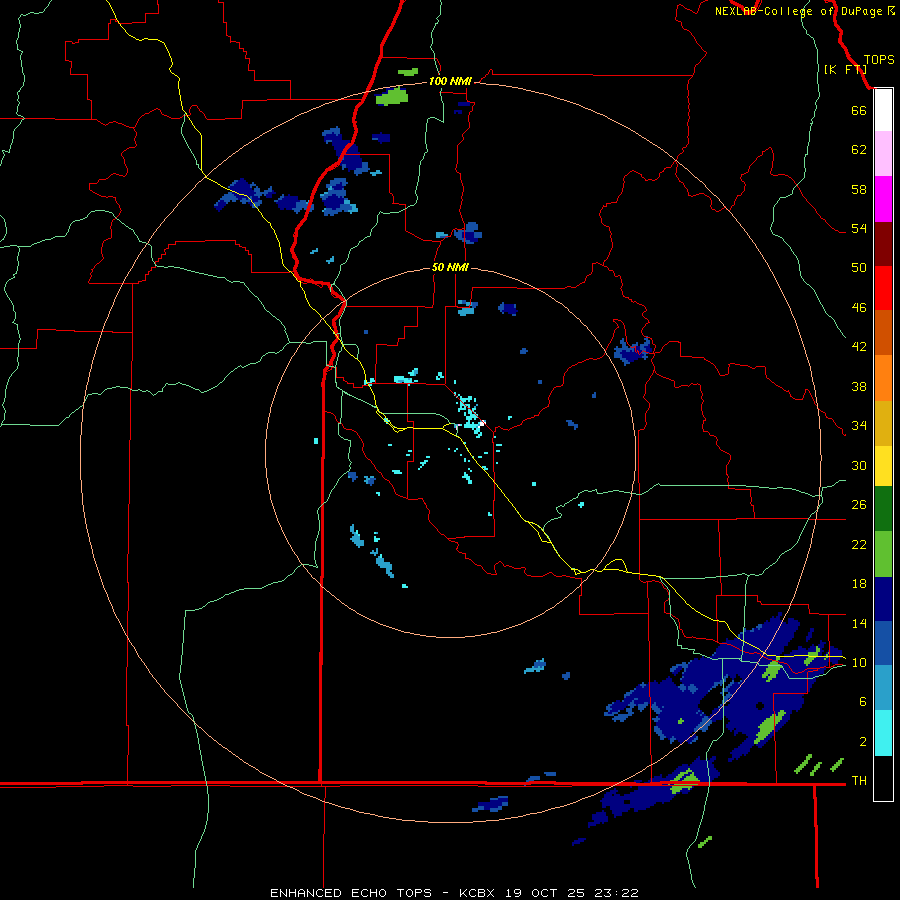Viewport: 900px width, 900px height.
Task: Click the yellow swatch in the legend
Action: tap(883, 466)
